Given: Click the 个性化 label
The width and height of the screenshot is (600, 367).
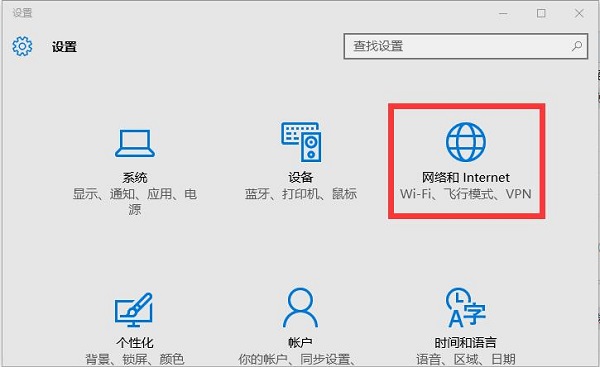Looking at the screenshot, I should [135, 343].
